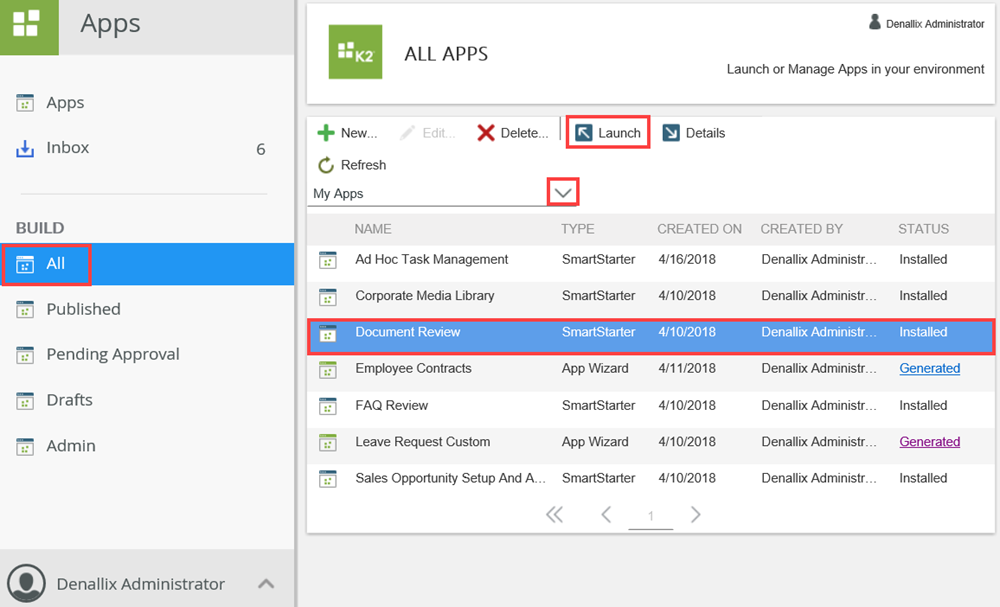Click the K2 All Apps logo
Viewport: 1000px width, 607px height.
355,52
